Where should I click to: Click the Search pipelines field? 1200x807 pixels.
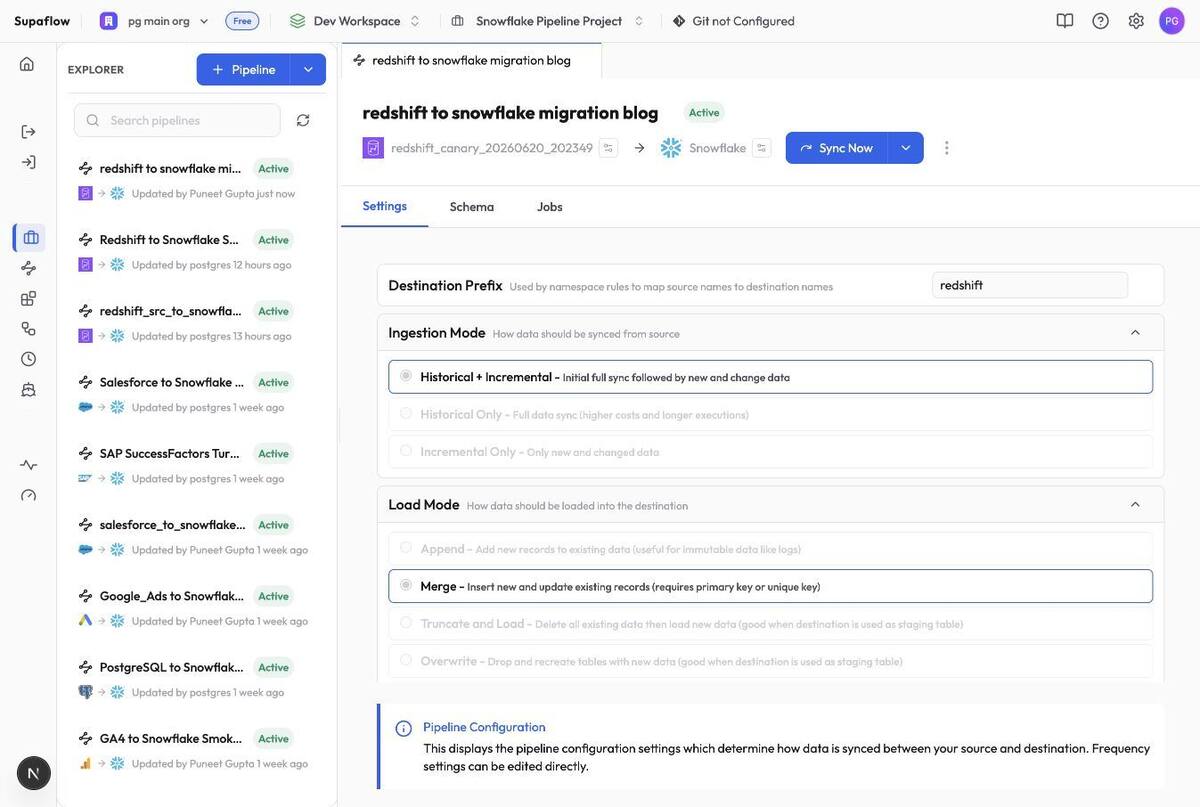click(x=178, y=120)
